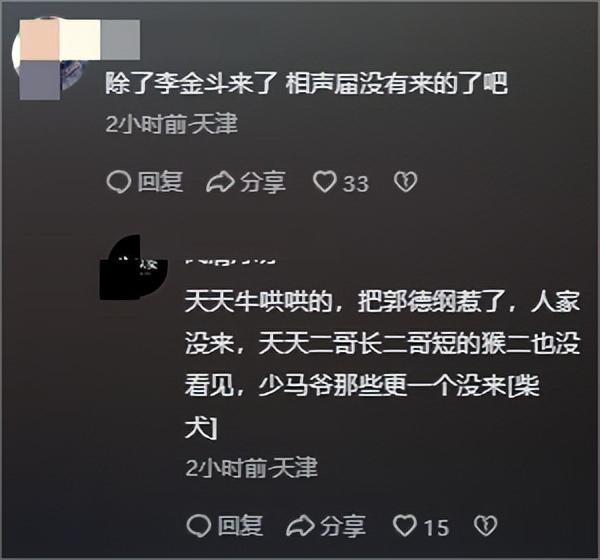Like the 郭德纲 reply with 15 likes
Viewport: 600px width, 560px height.
coord(404,526)
